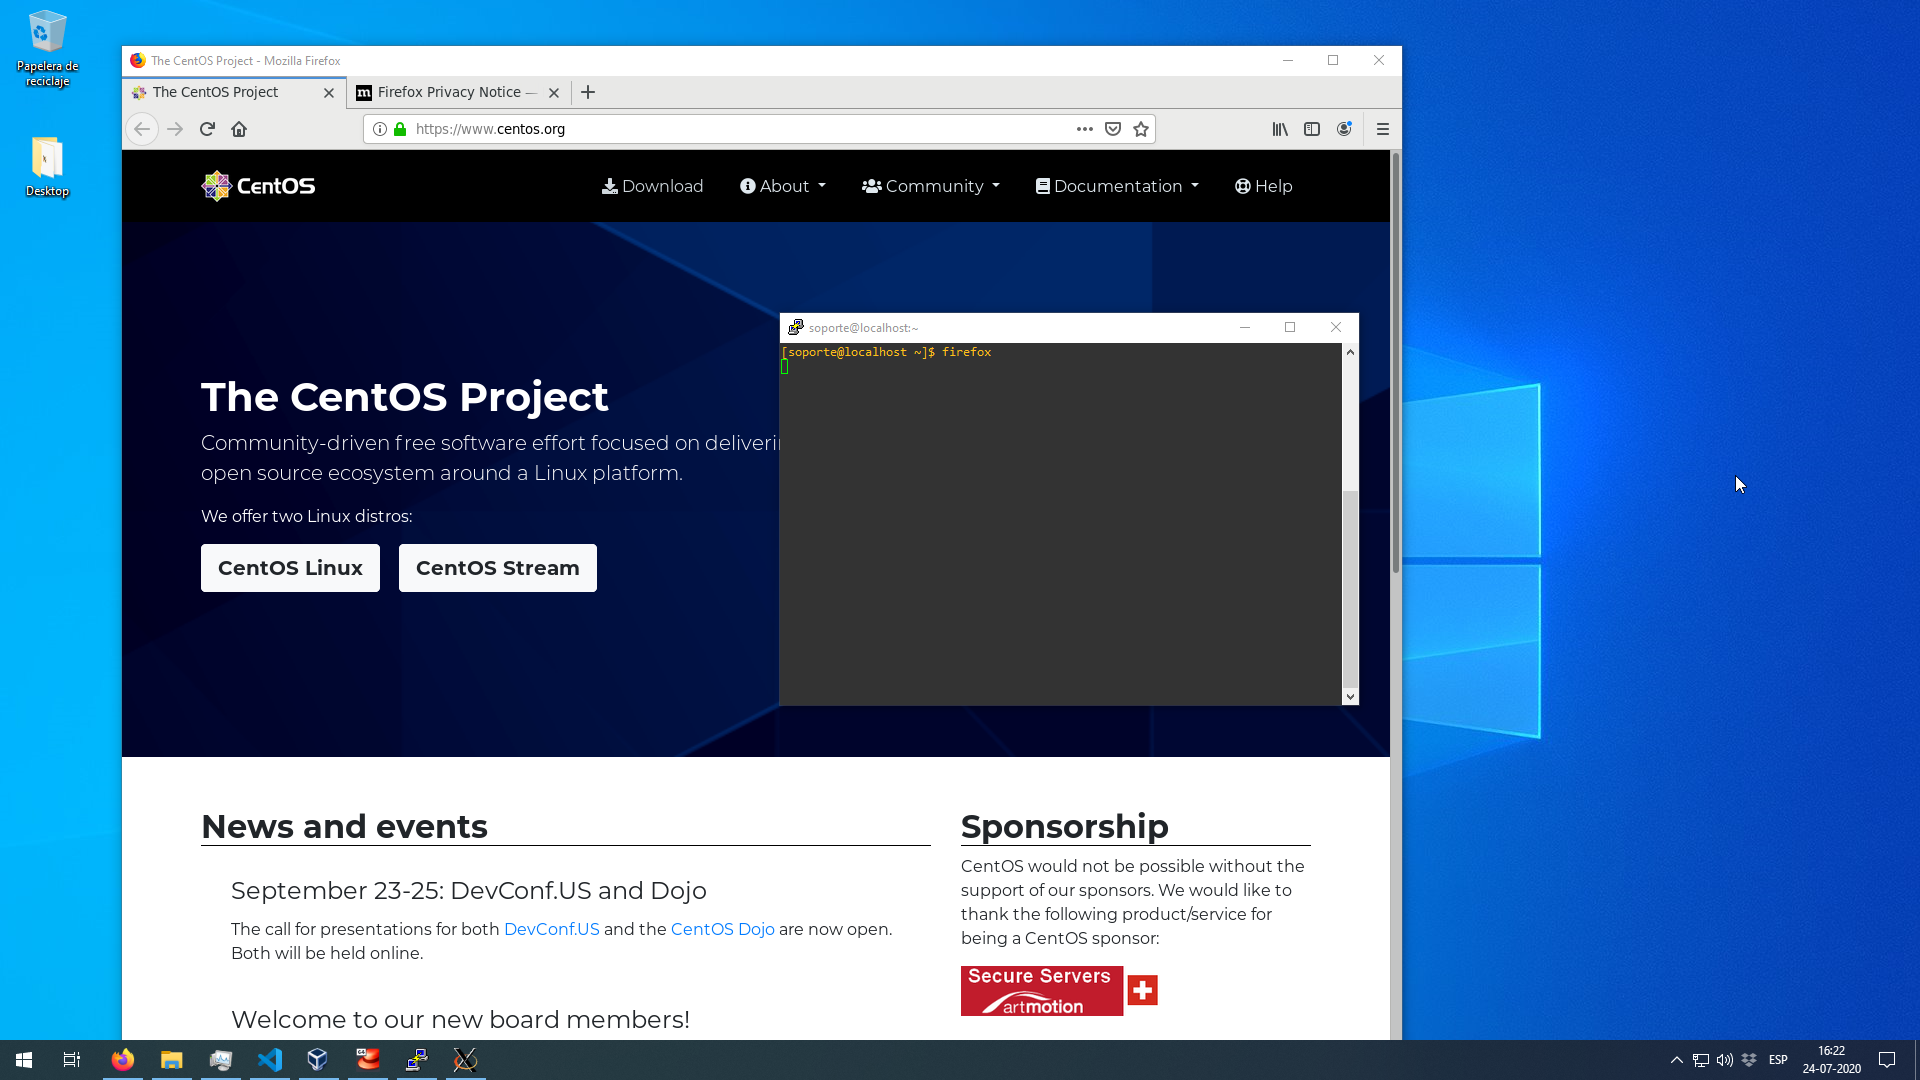This screenshot has width=1920, height=1080.
Task: Launch Visual Studio Code from the taskbar
Action: [269, 1060]
